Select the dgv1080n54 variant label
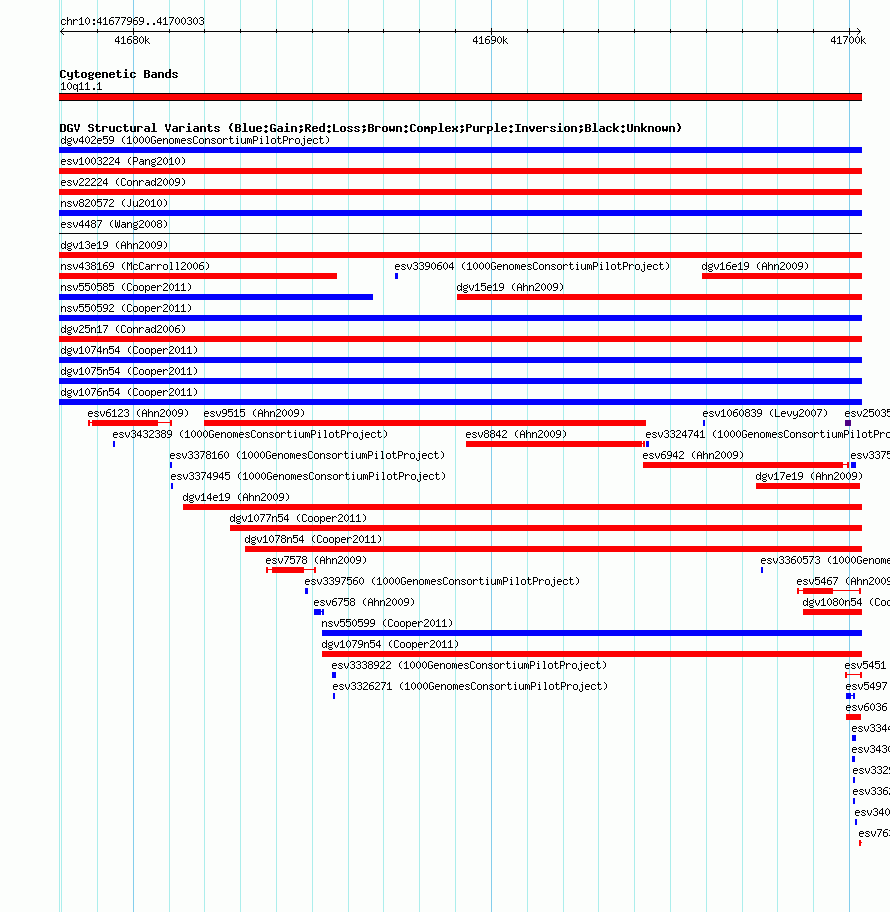 [846, 601]
